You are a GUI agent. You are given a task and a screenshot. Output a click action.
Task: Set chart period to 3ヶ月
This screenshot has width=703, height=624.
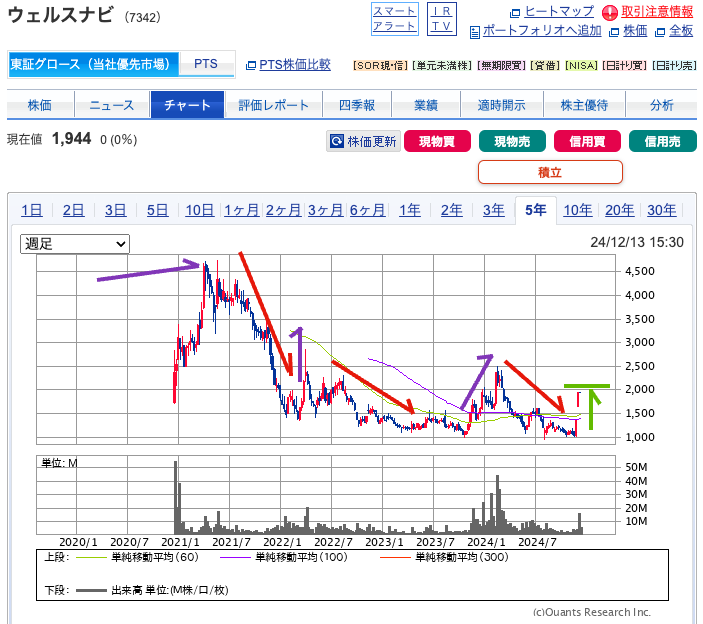coord(325,210)
